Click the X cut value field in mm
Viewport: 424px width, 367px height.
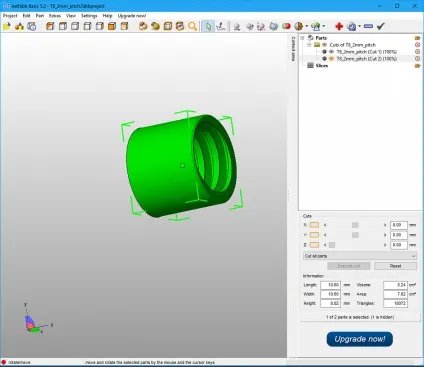click(x=399, y=225)
